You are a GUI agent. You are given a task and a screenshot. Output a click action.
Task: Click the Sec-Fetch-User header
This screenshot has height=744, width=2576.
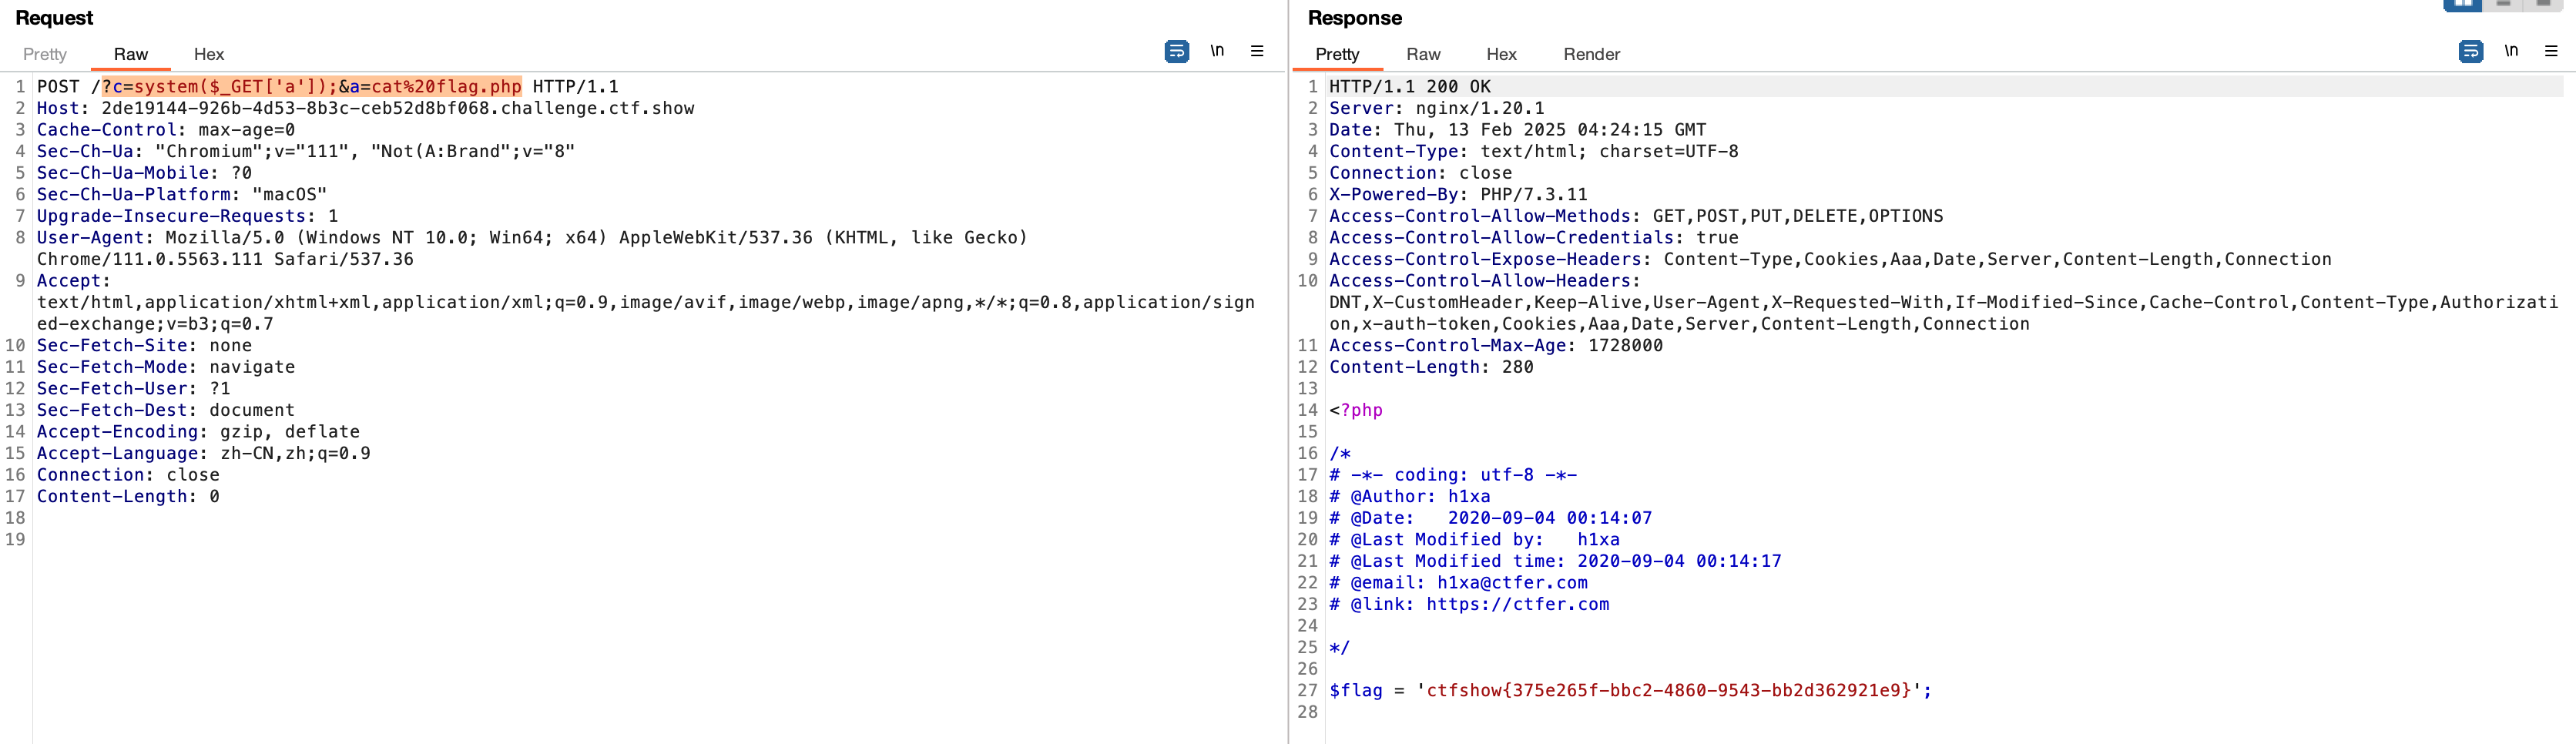coord(133,388)
